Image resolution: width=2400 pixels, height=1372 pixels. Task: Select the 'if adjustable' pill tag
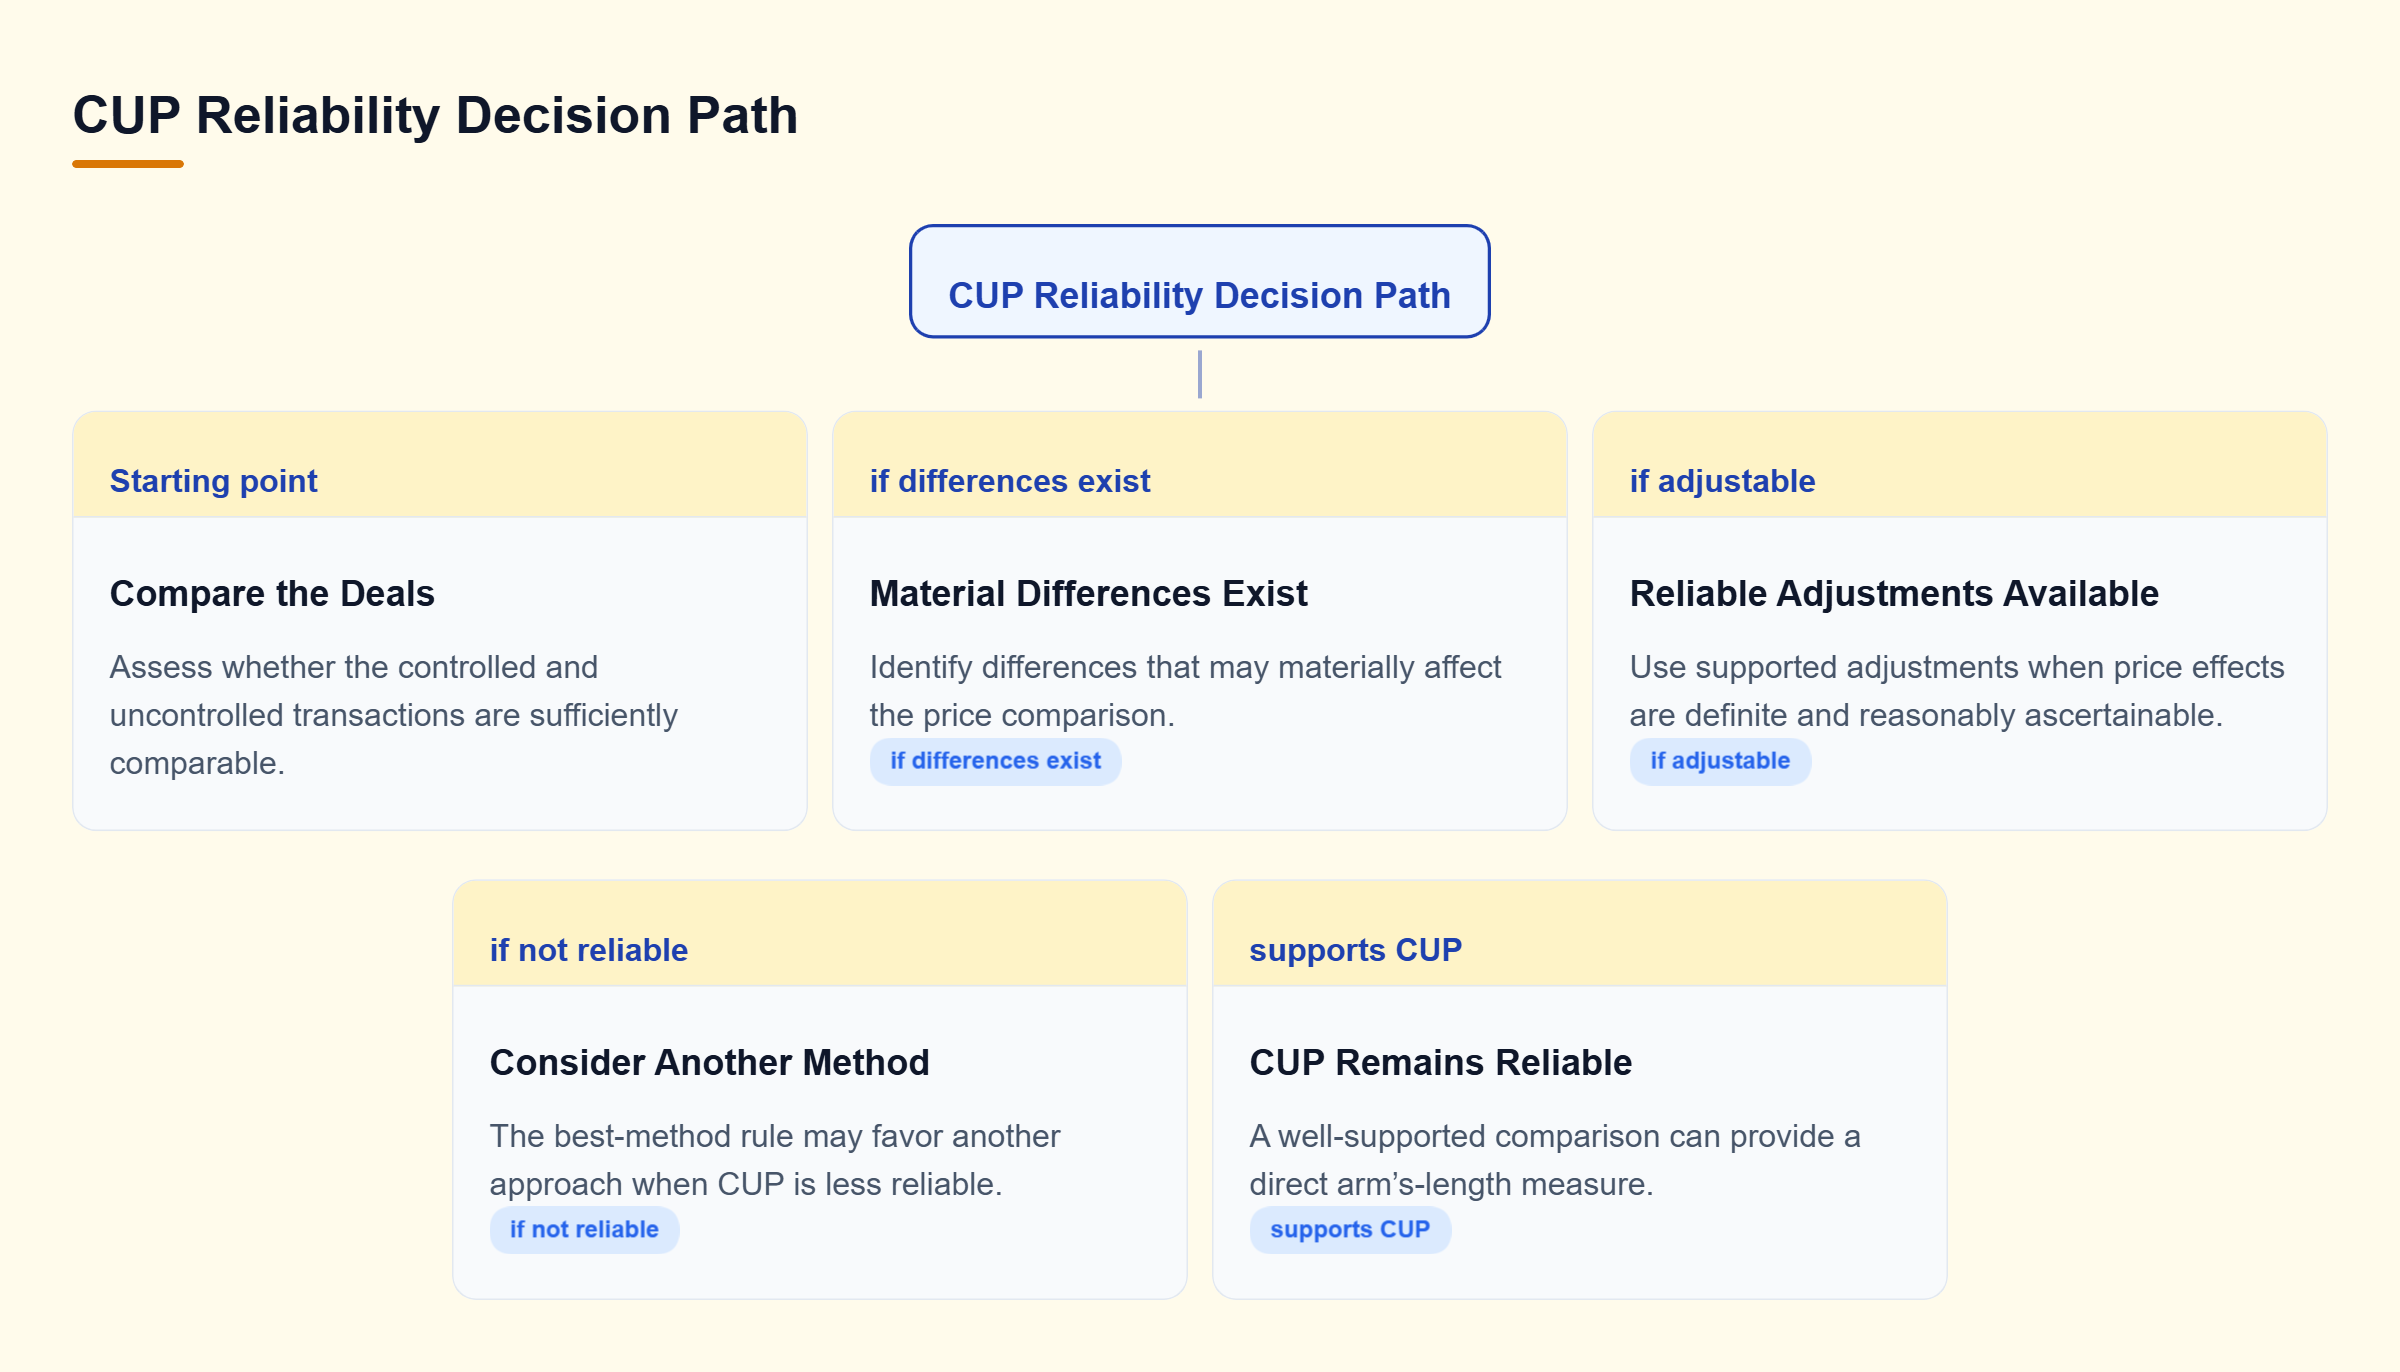pyautogui.click(x=1720, y=761)
